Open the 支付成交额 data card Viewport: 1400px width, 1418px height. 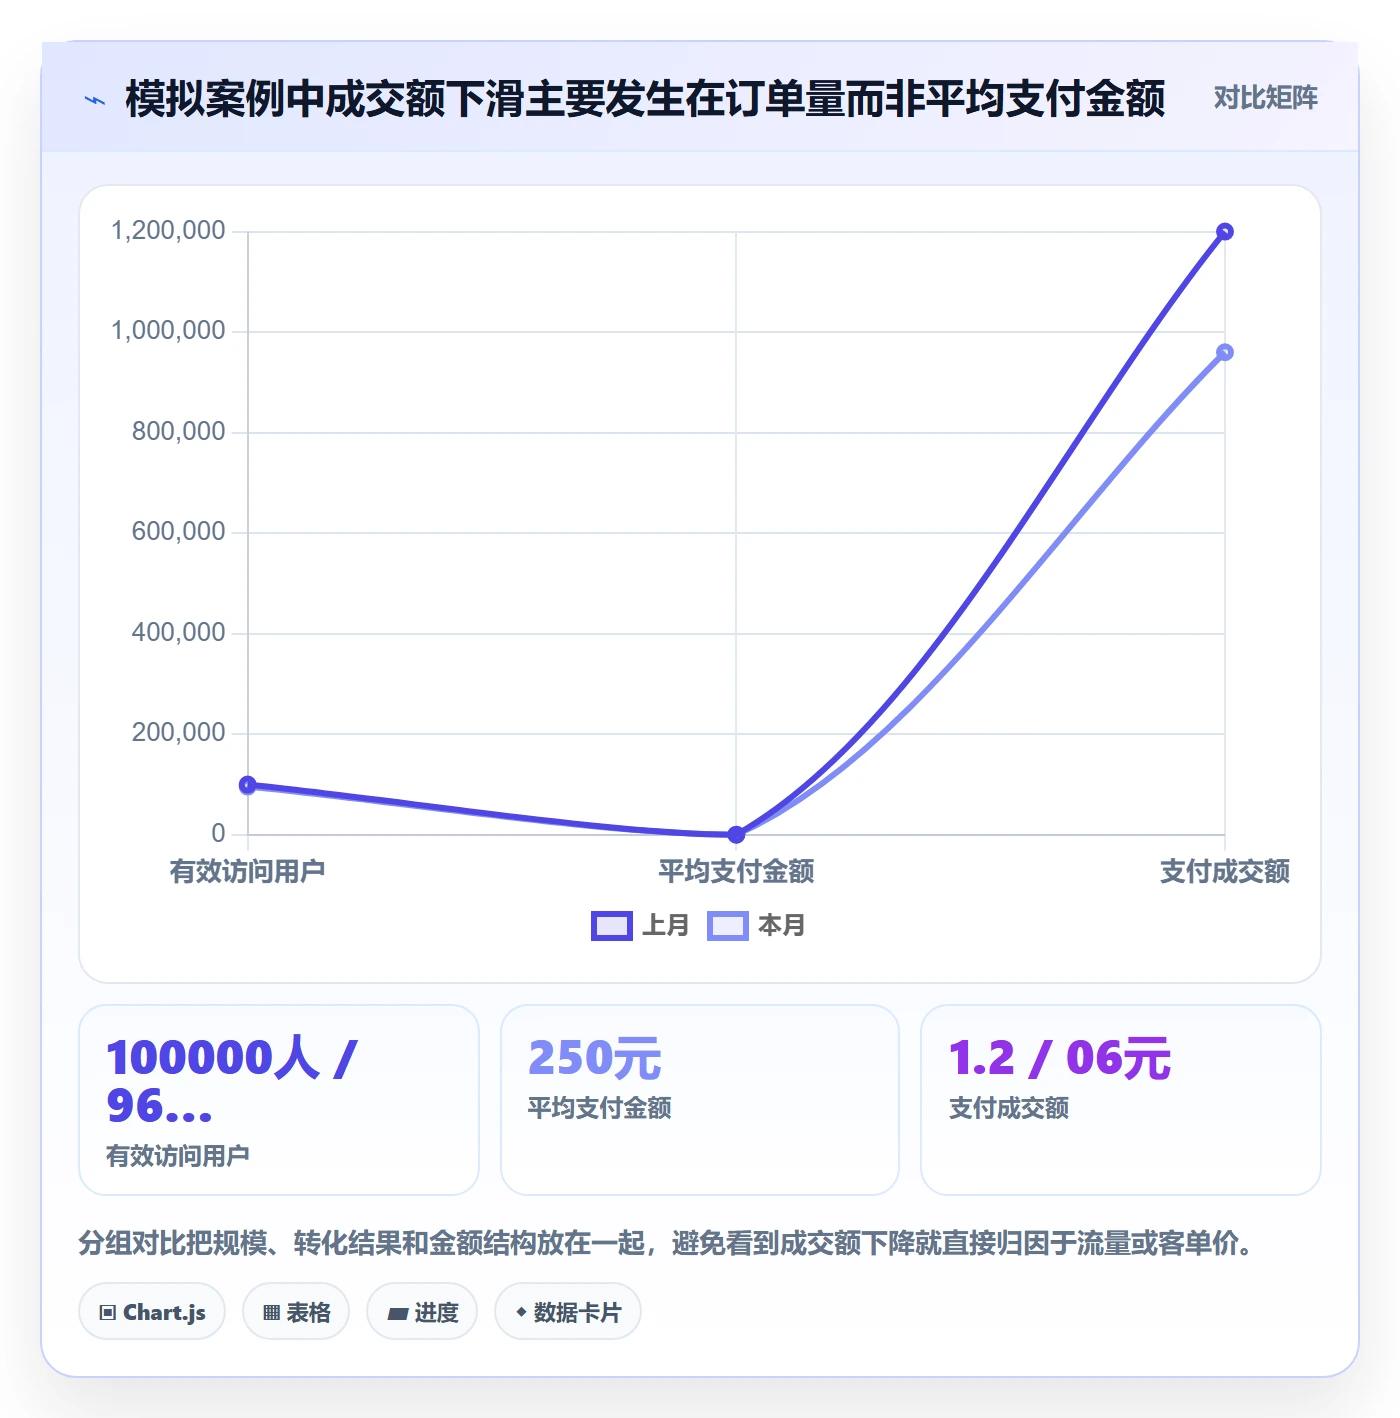click(x=1121, y=1100)
